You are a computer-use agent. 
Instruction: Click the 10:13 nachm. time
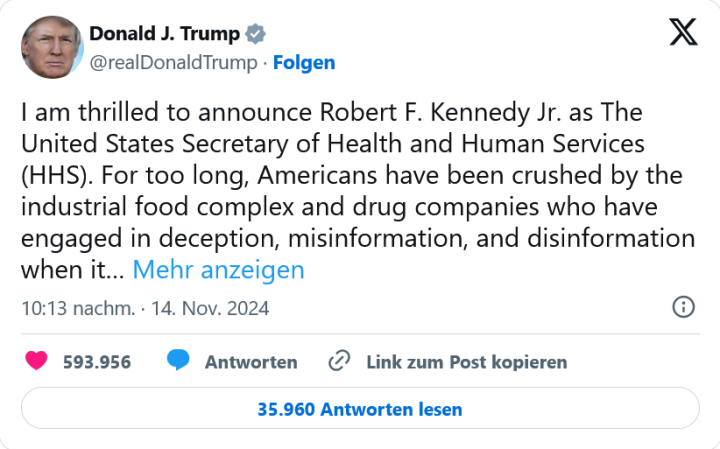pos(78,308)
